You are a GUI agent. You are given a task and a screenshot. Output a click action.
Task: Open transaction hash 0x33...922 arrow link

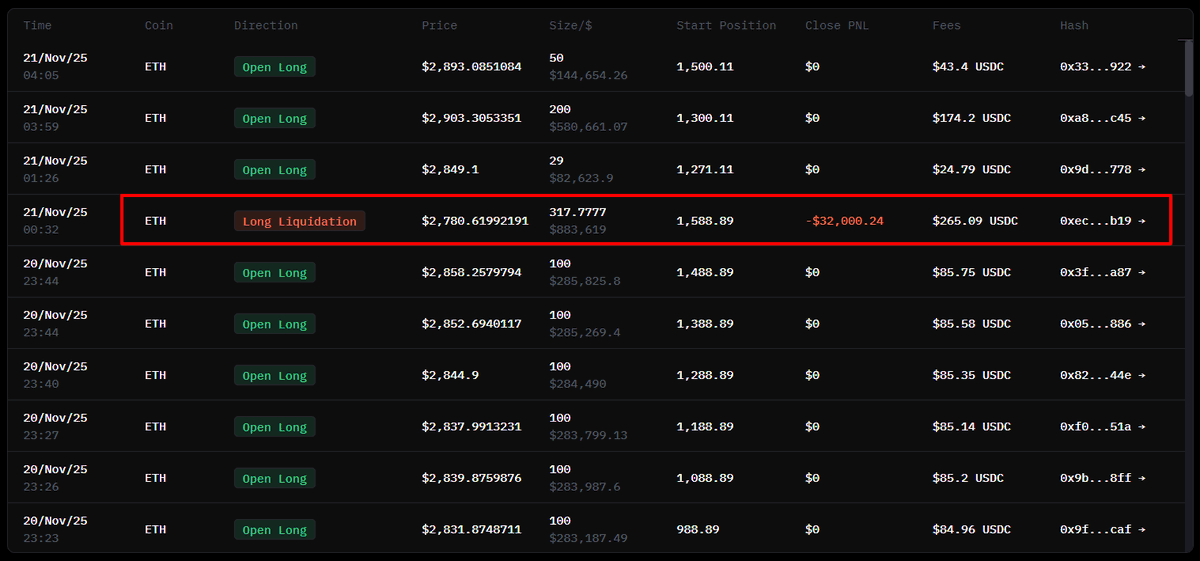point(1141,67)
